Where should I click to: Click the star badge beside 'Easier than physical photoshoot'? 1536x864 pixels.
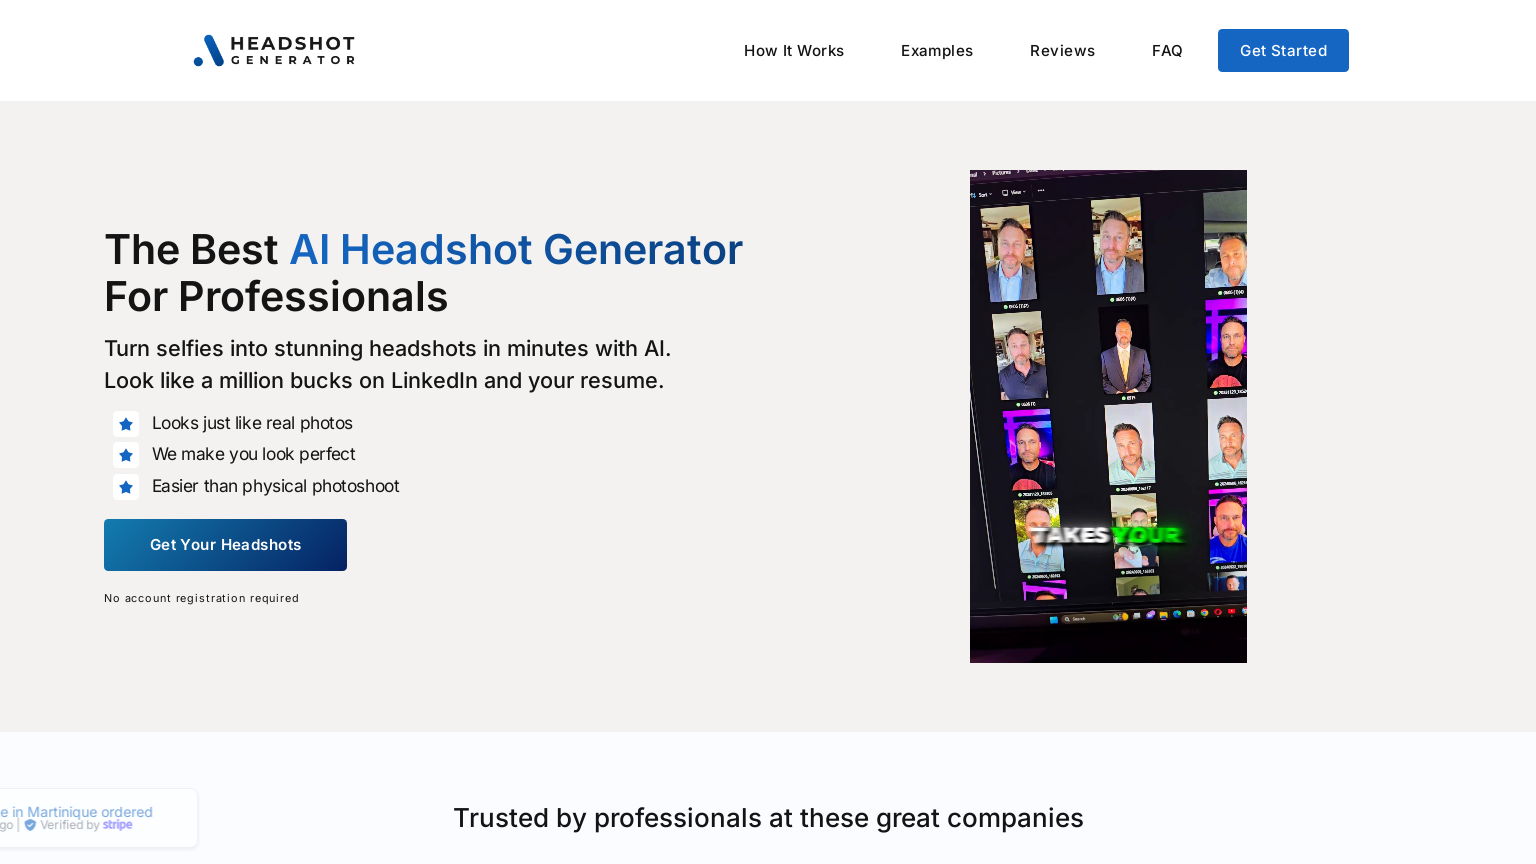[126, 487]
